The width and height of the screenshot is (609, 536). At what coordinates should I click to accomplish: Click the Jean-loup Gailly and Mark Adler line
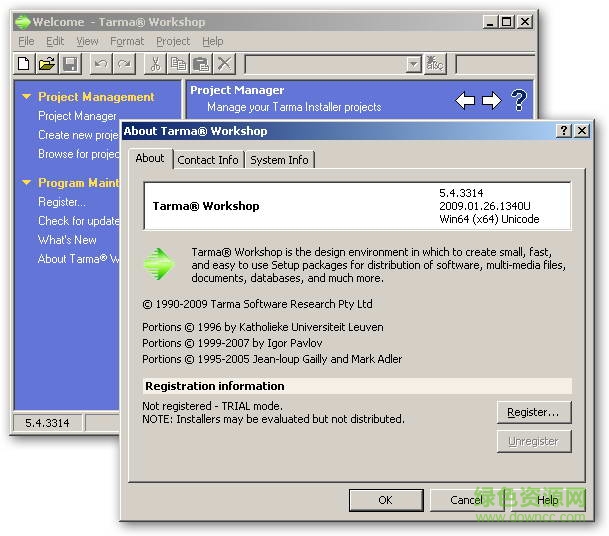[272, 359]
